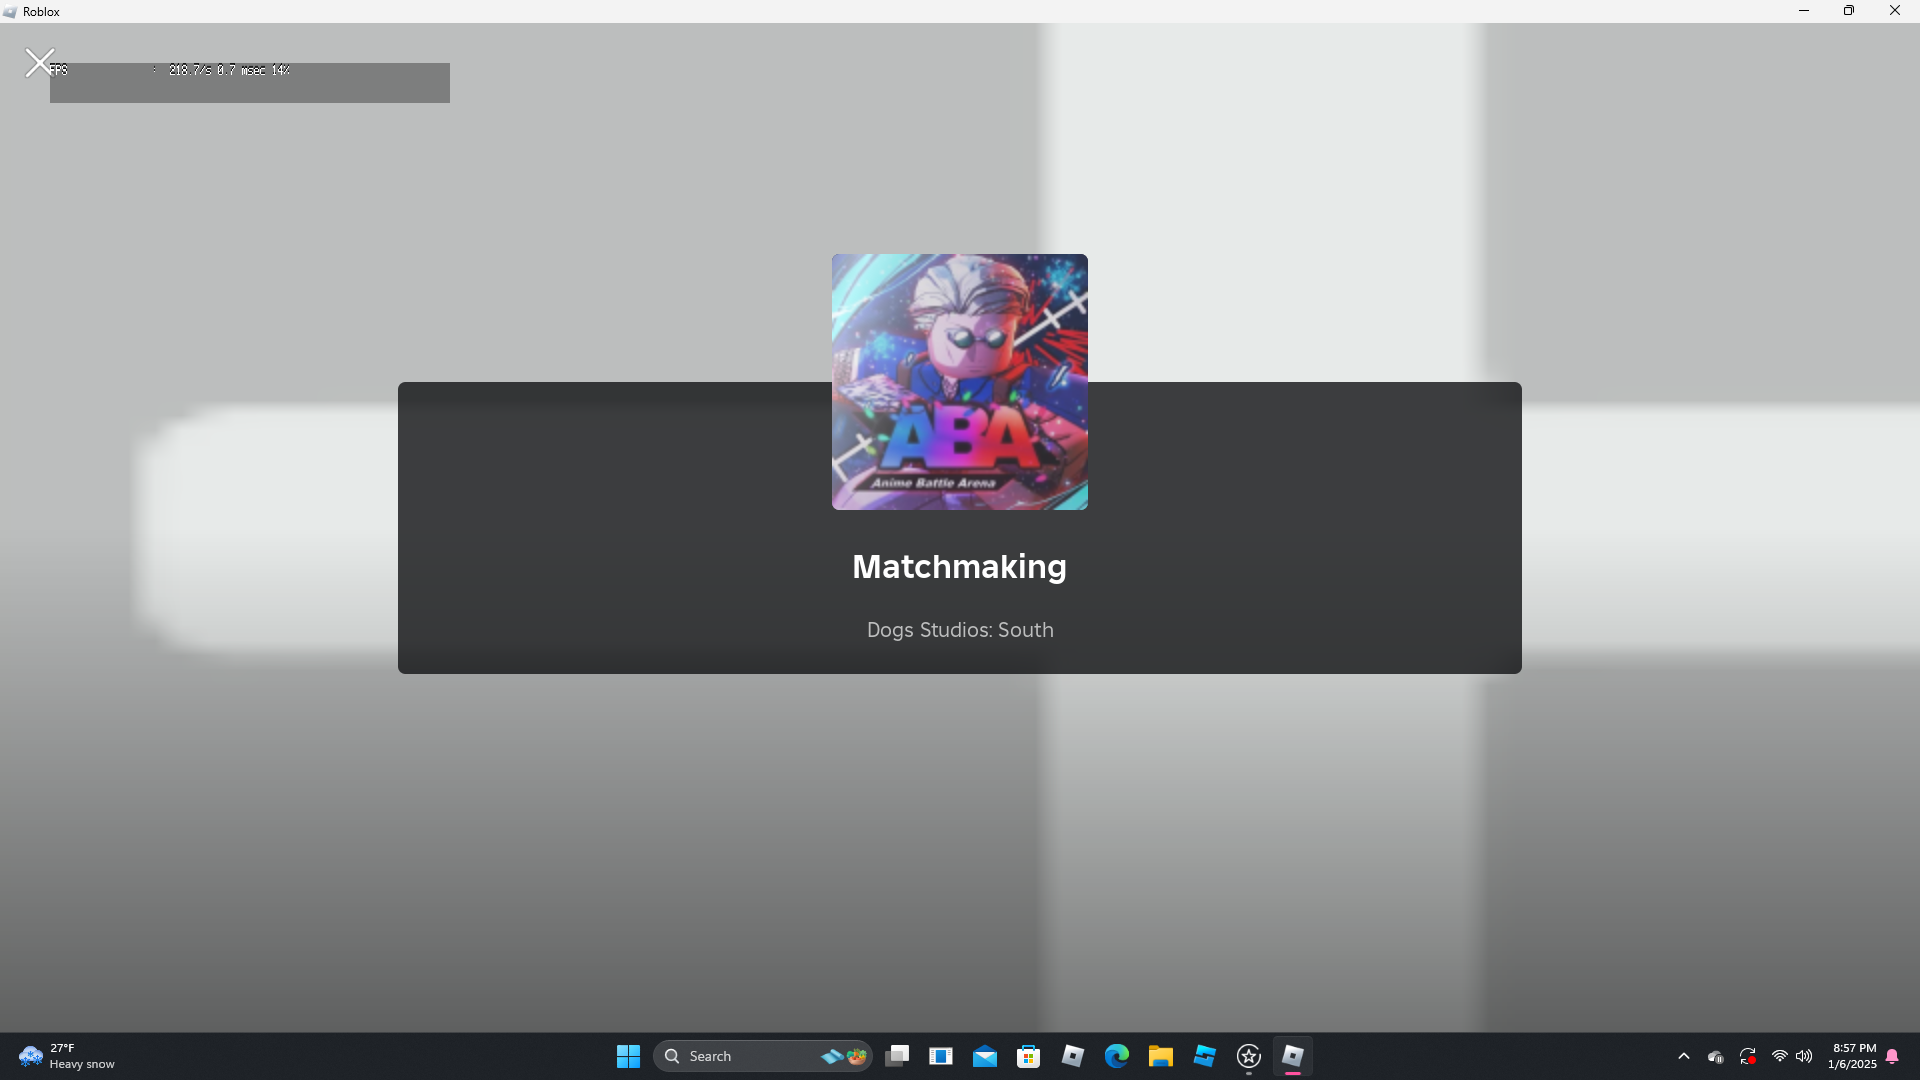
Task: Open File Explorer from the taskbar
Action: click(1160, 1056)
